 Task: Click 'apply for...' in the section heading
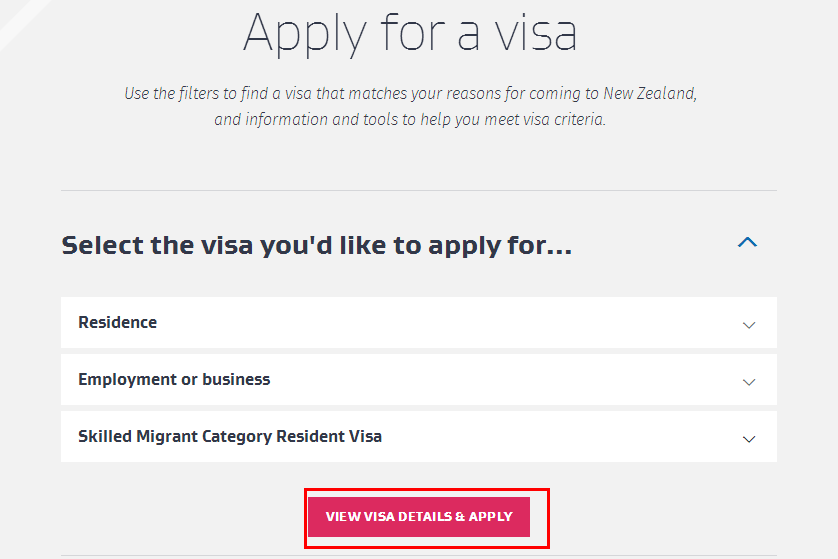pos(500,246)
